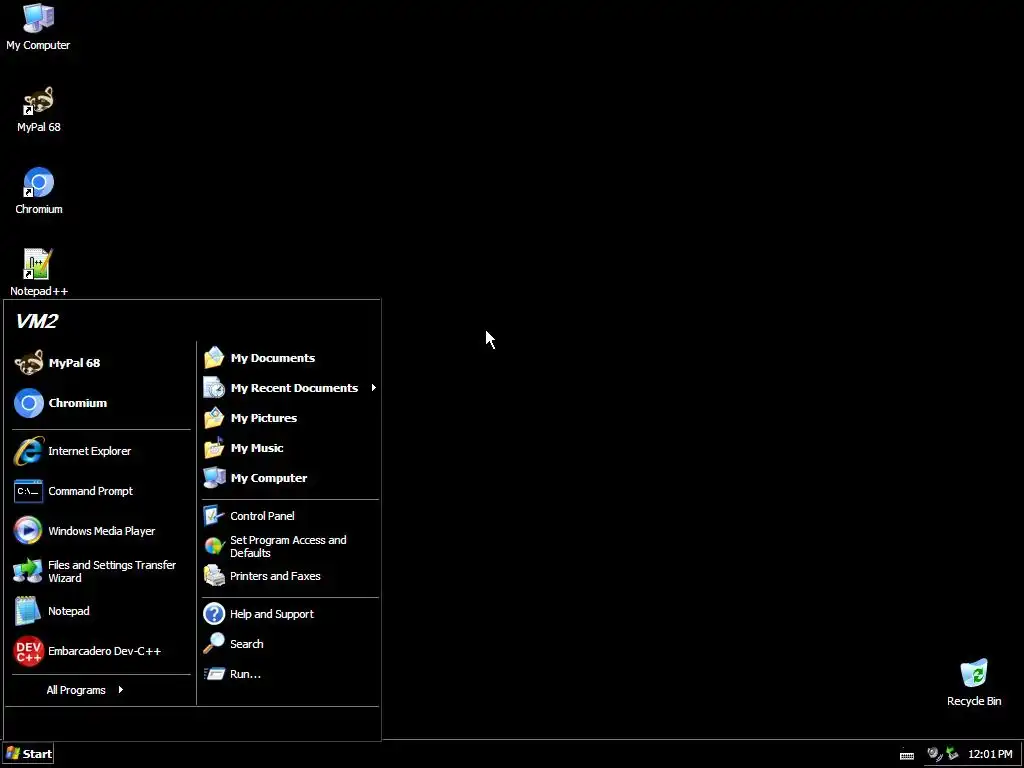
Task: Click the My Pictures folder icon
Action: (214, 418)
